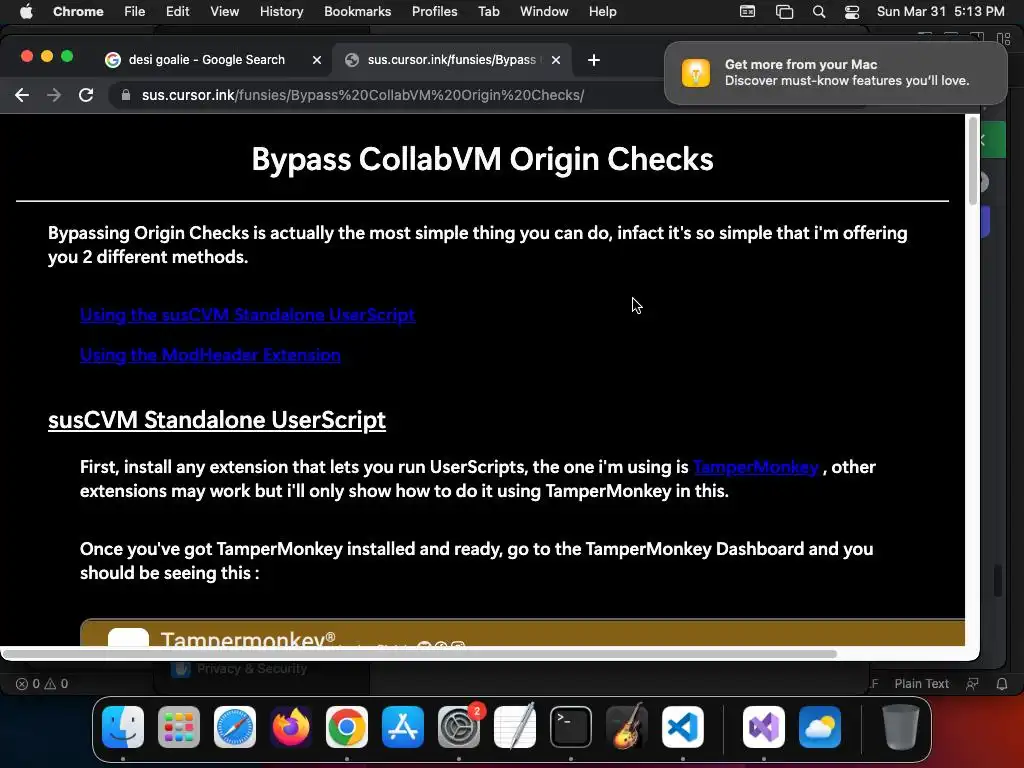The height and width of the screenshot is (768, 1024).
Task: Select Plain Text language mode in status bar
Action: point(921,684)
